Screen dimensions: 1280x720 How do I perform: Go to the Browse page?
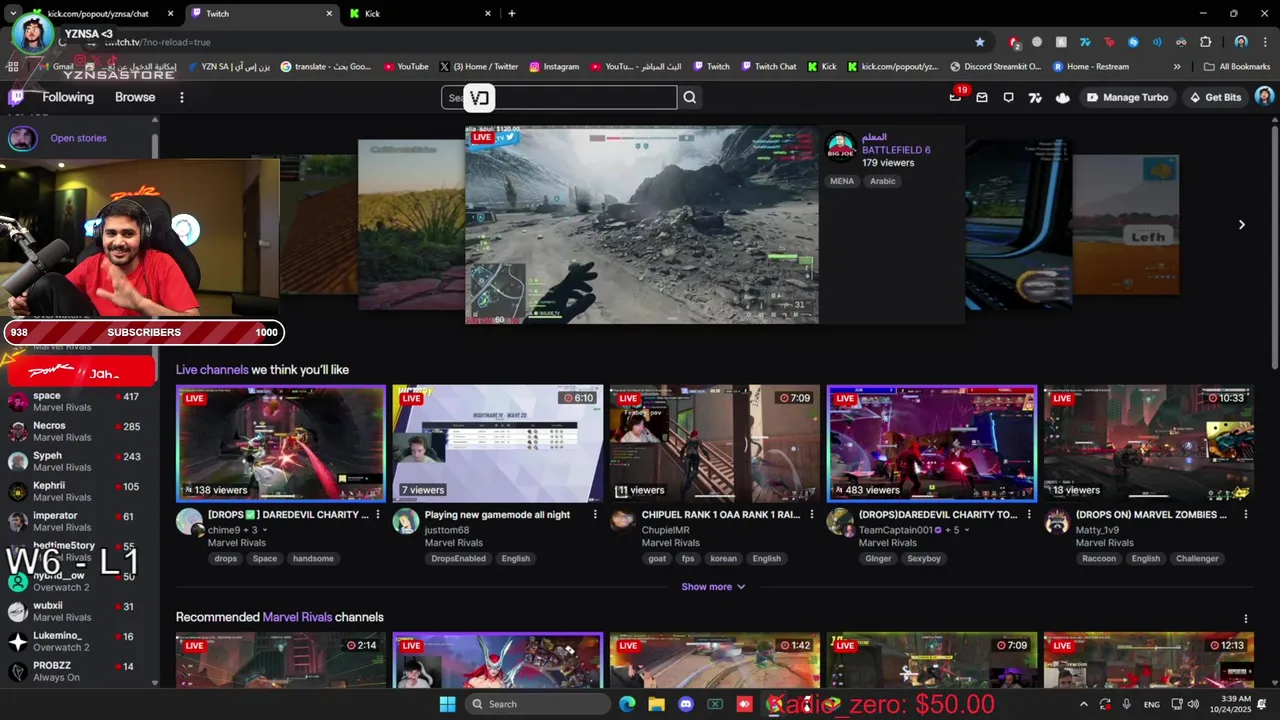[135, 97]
